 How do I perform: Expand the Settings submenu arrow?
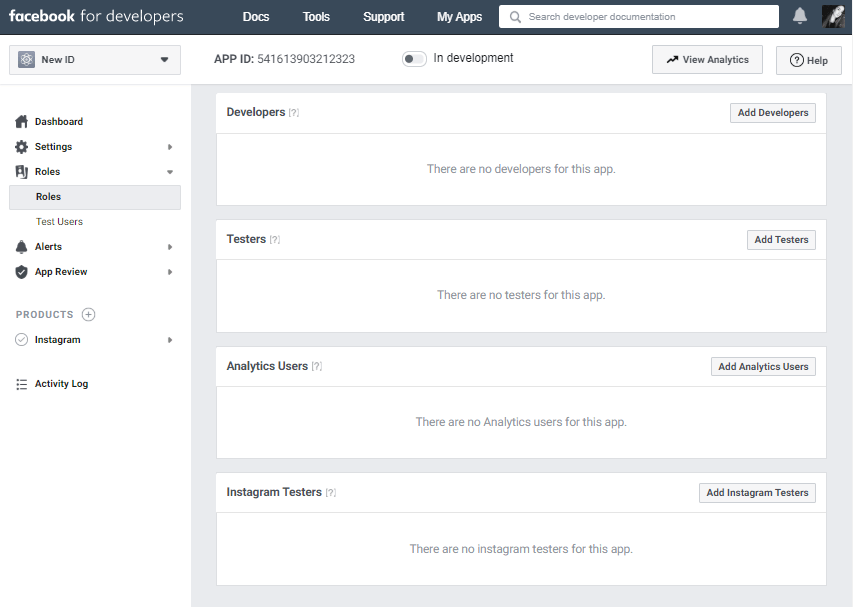point(170,147)
